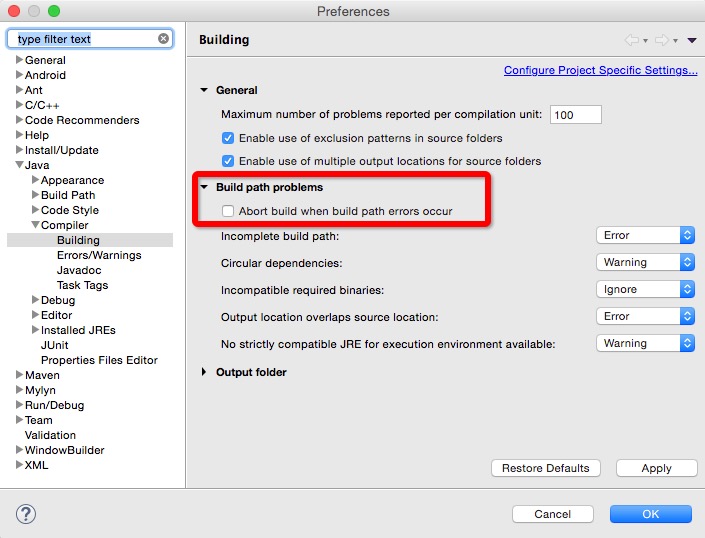705x538 pixels.
Task: Change Incompatible required binaries dropdown
Action: [645, 289]
